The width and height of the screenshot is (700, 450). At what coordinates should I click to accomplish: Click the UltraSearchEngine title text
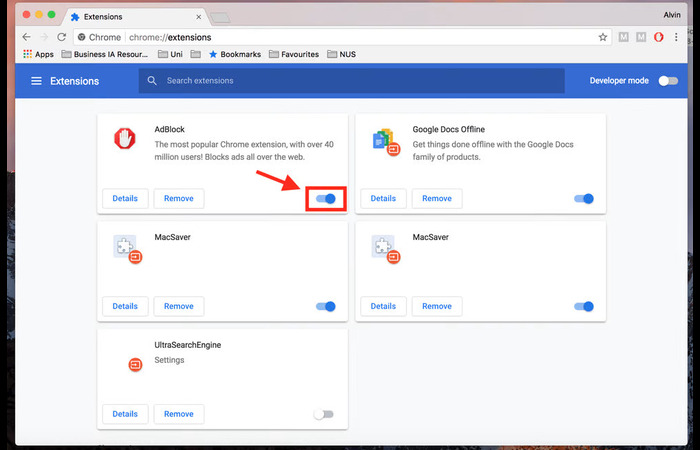tap(188, 345)
